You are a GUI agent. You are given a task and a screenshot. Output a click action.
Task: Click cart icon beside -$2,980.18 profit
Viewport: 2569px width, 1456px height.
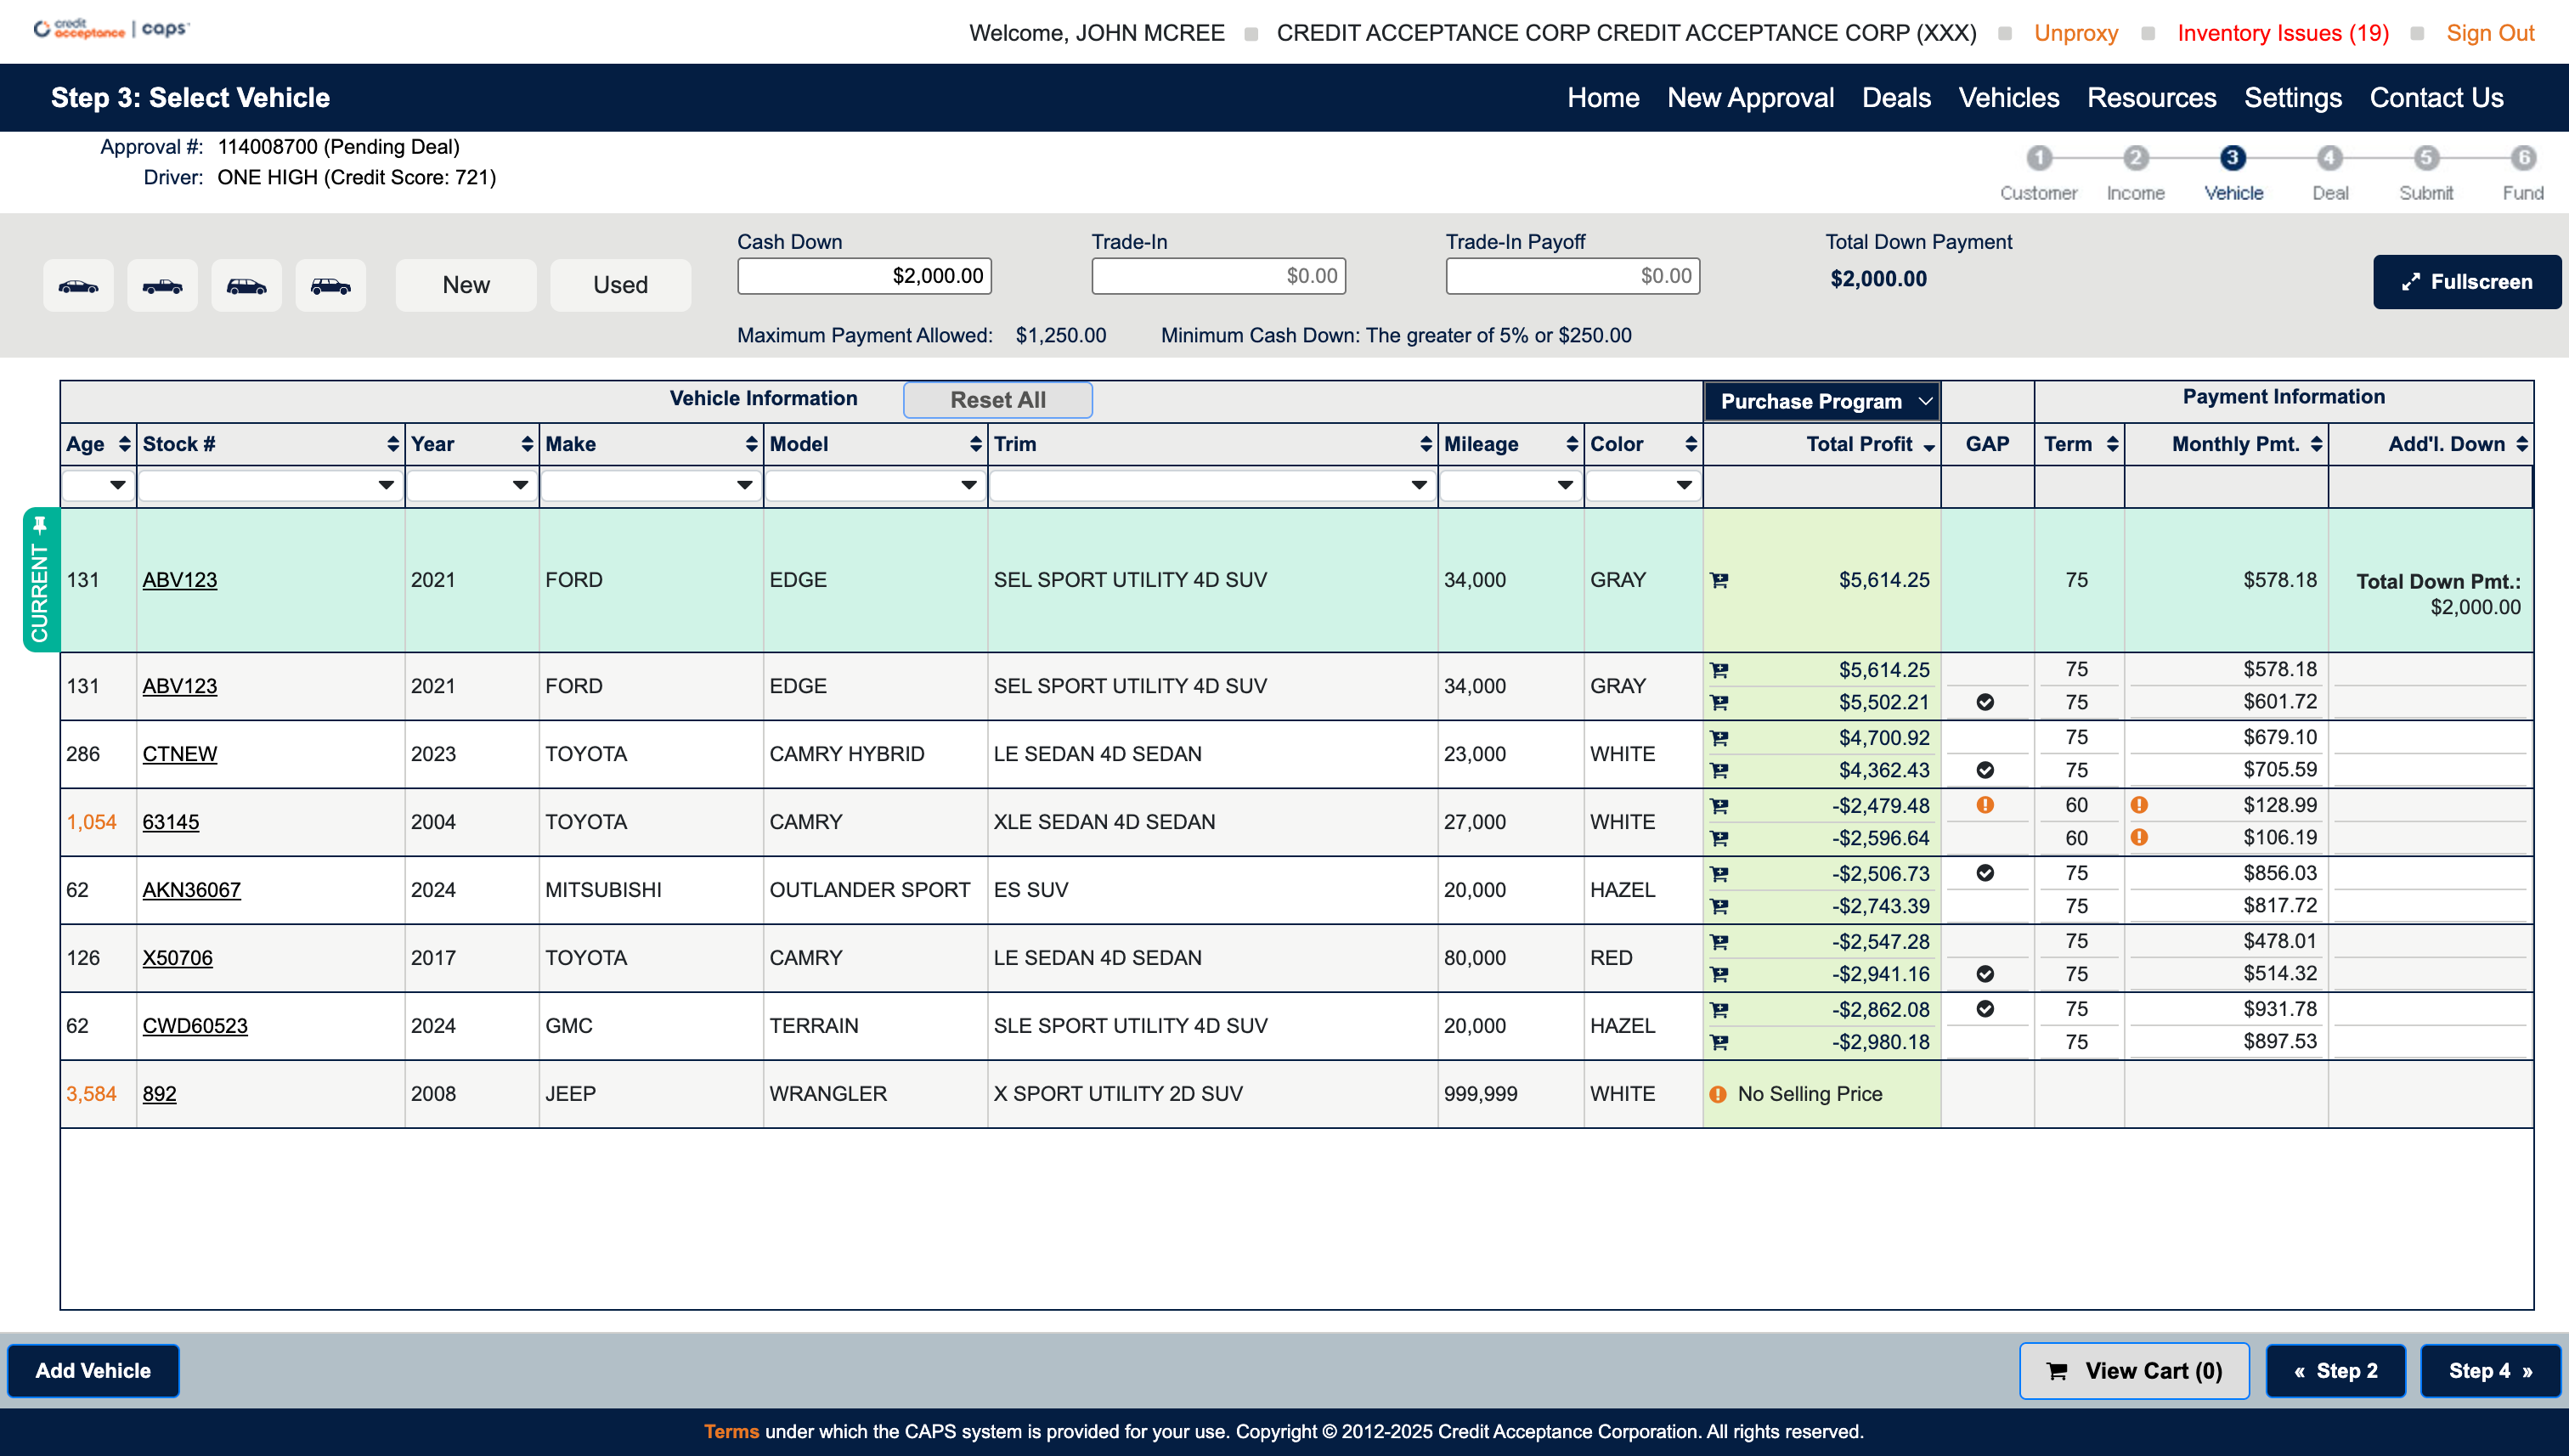pyautogui.click(x=1719, y=1043)
